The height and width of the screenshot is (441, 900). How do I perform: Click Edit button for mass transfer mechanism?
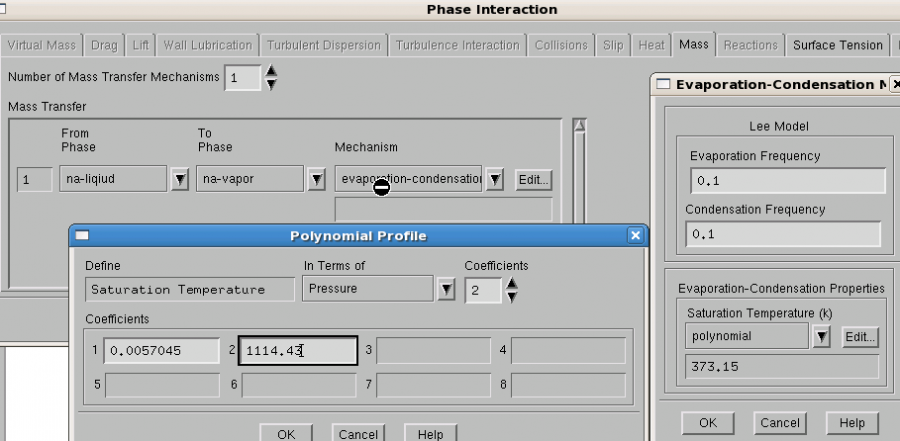(533, 180)
